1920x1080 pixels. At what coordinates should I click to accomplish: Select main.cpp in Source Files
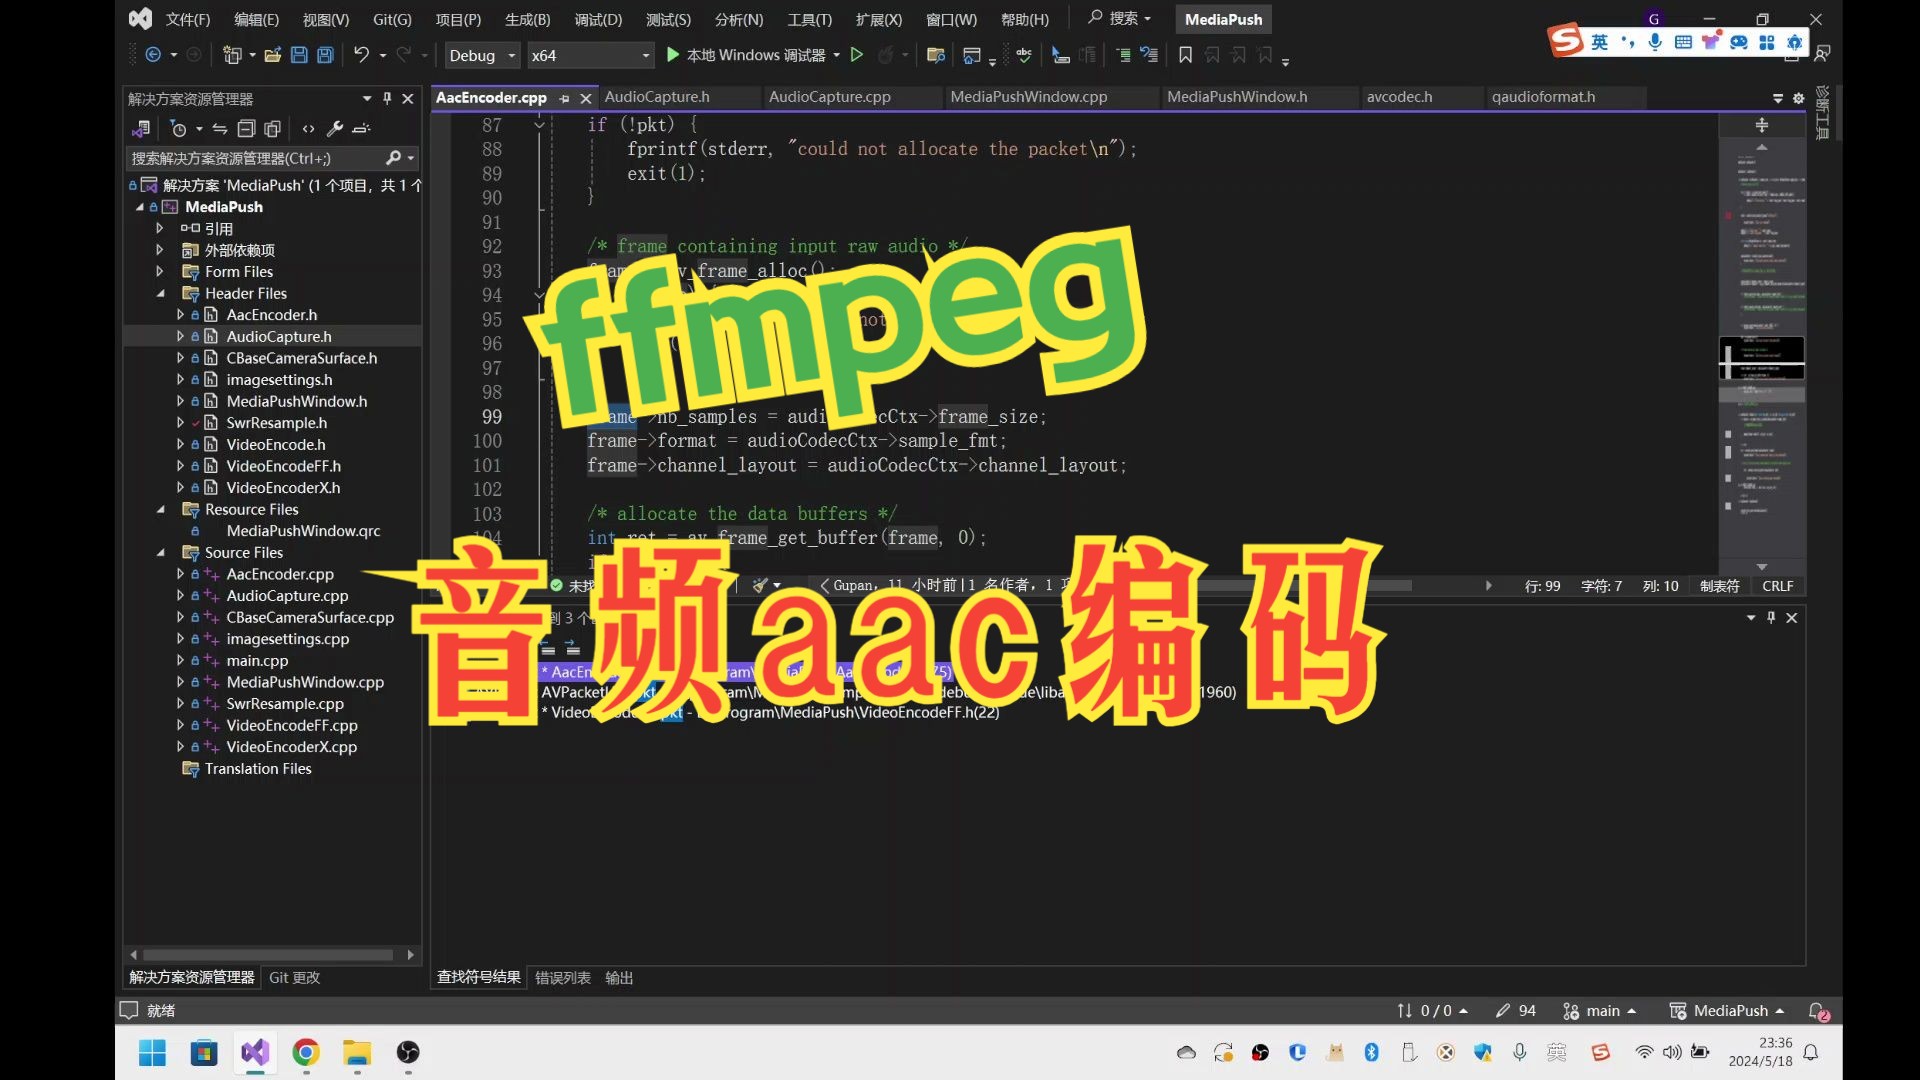[x=257, y=661]
